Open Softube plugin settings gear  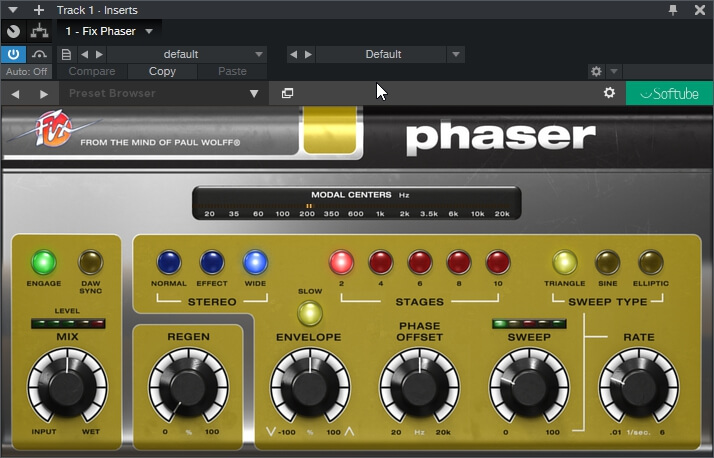[609, 93]
